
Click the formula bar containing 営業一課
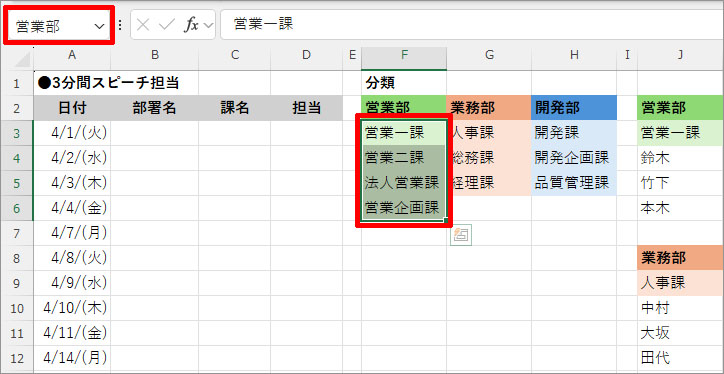pyautogui.click(x=472, y=24)
